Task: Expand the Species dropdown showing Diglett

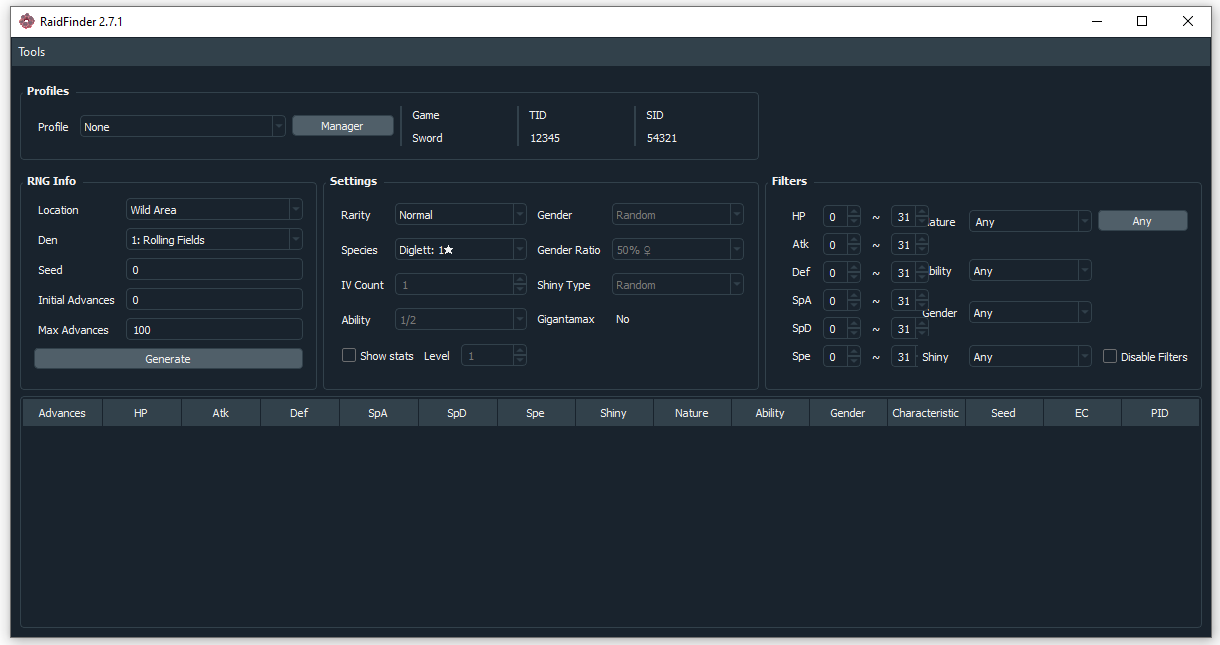Action: coord(460,250)
